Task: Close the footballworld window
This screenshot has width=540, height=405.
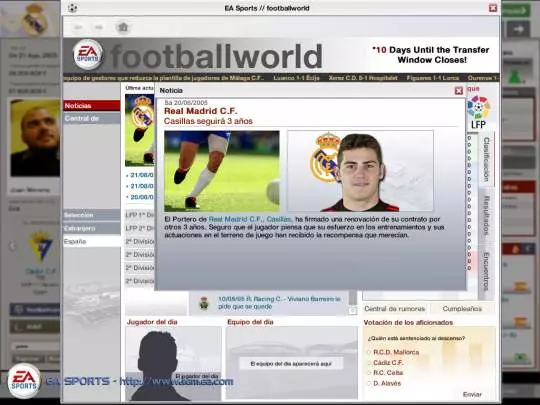Action: click(493, 8)
